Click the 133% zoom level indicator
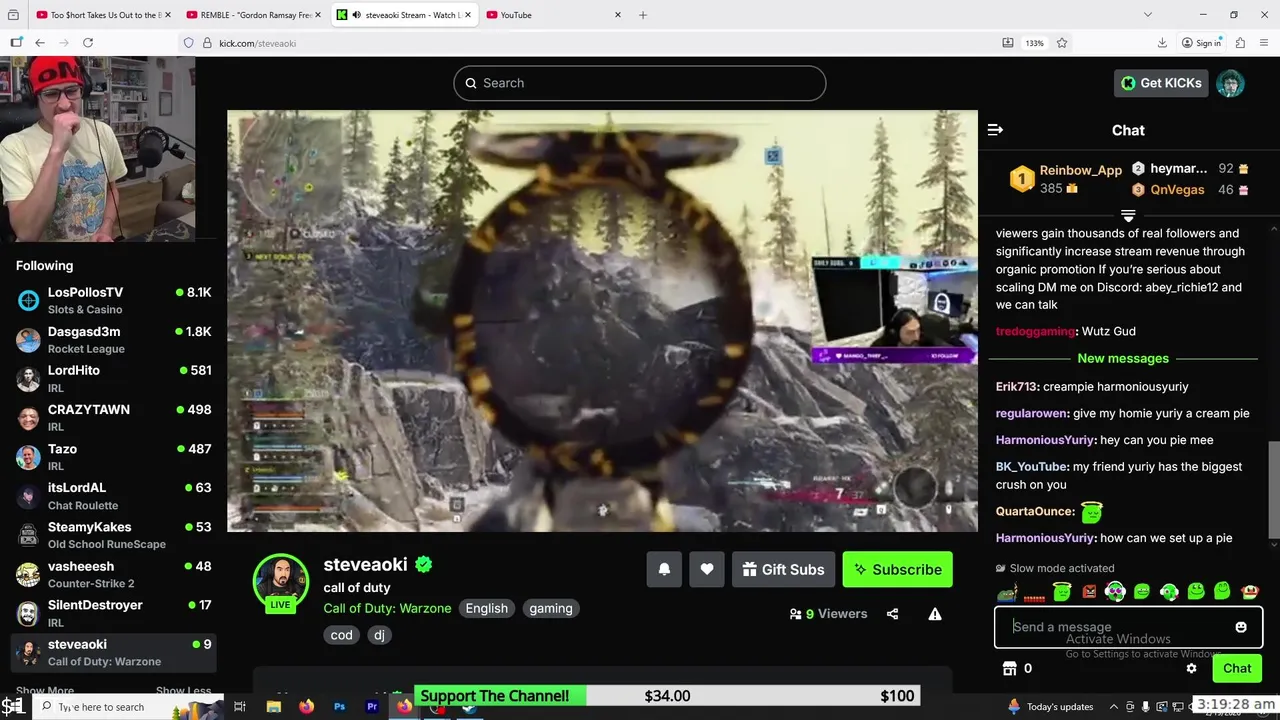The image size is (1280, 720). [1034, 43]
